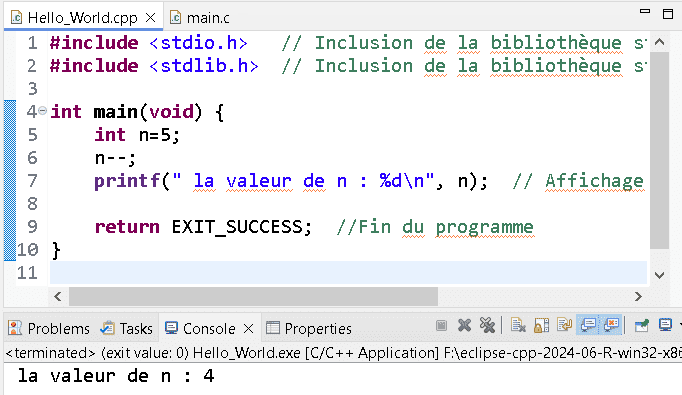Close the Console view tab

point(248,328)
